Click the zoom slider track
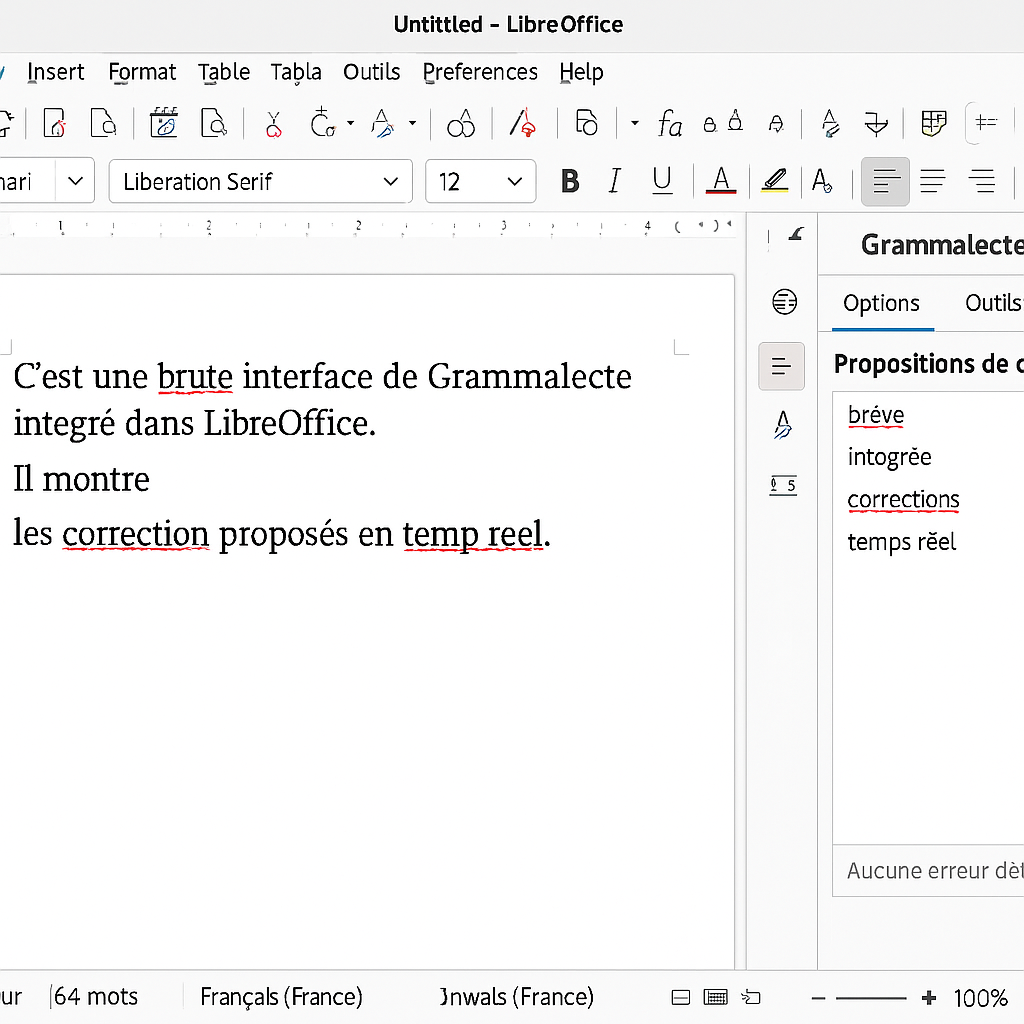The width and height of the screenshot is (1024, 1024). 871,998
